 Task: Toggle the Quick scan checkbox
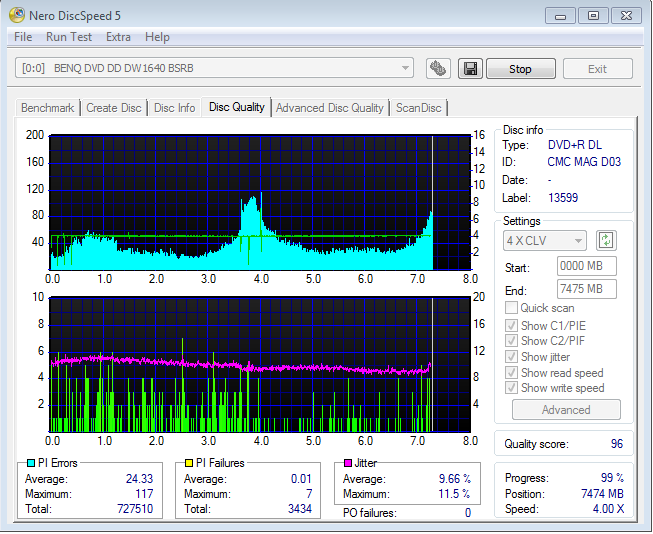[511, 308]
